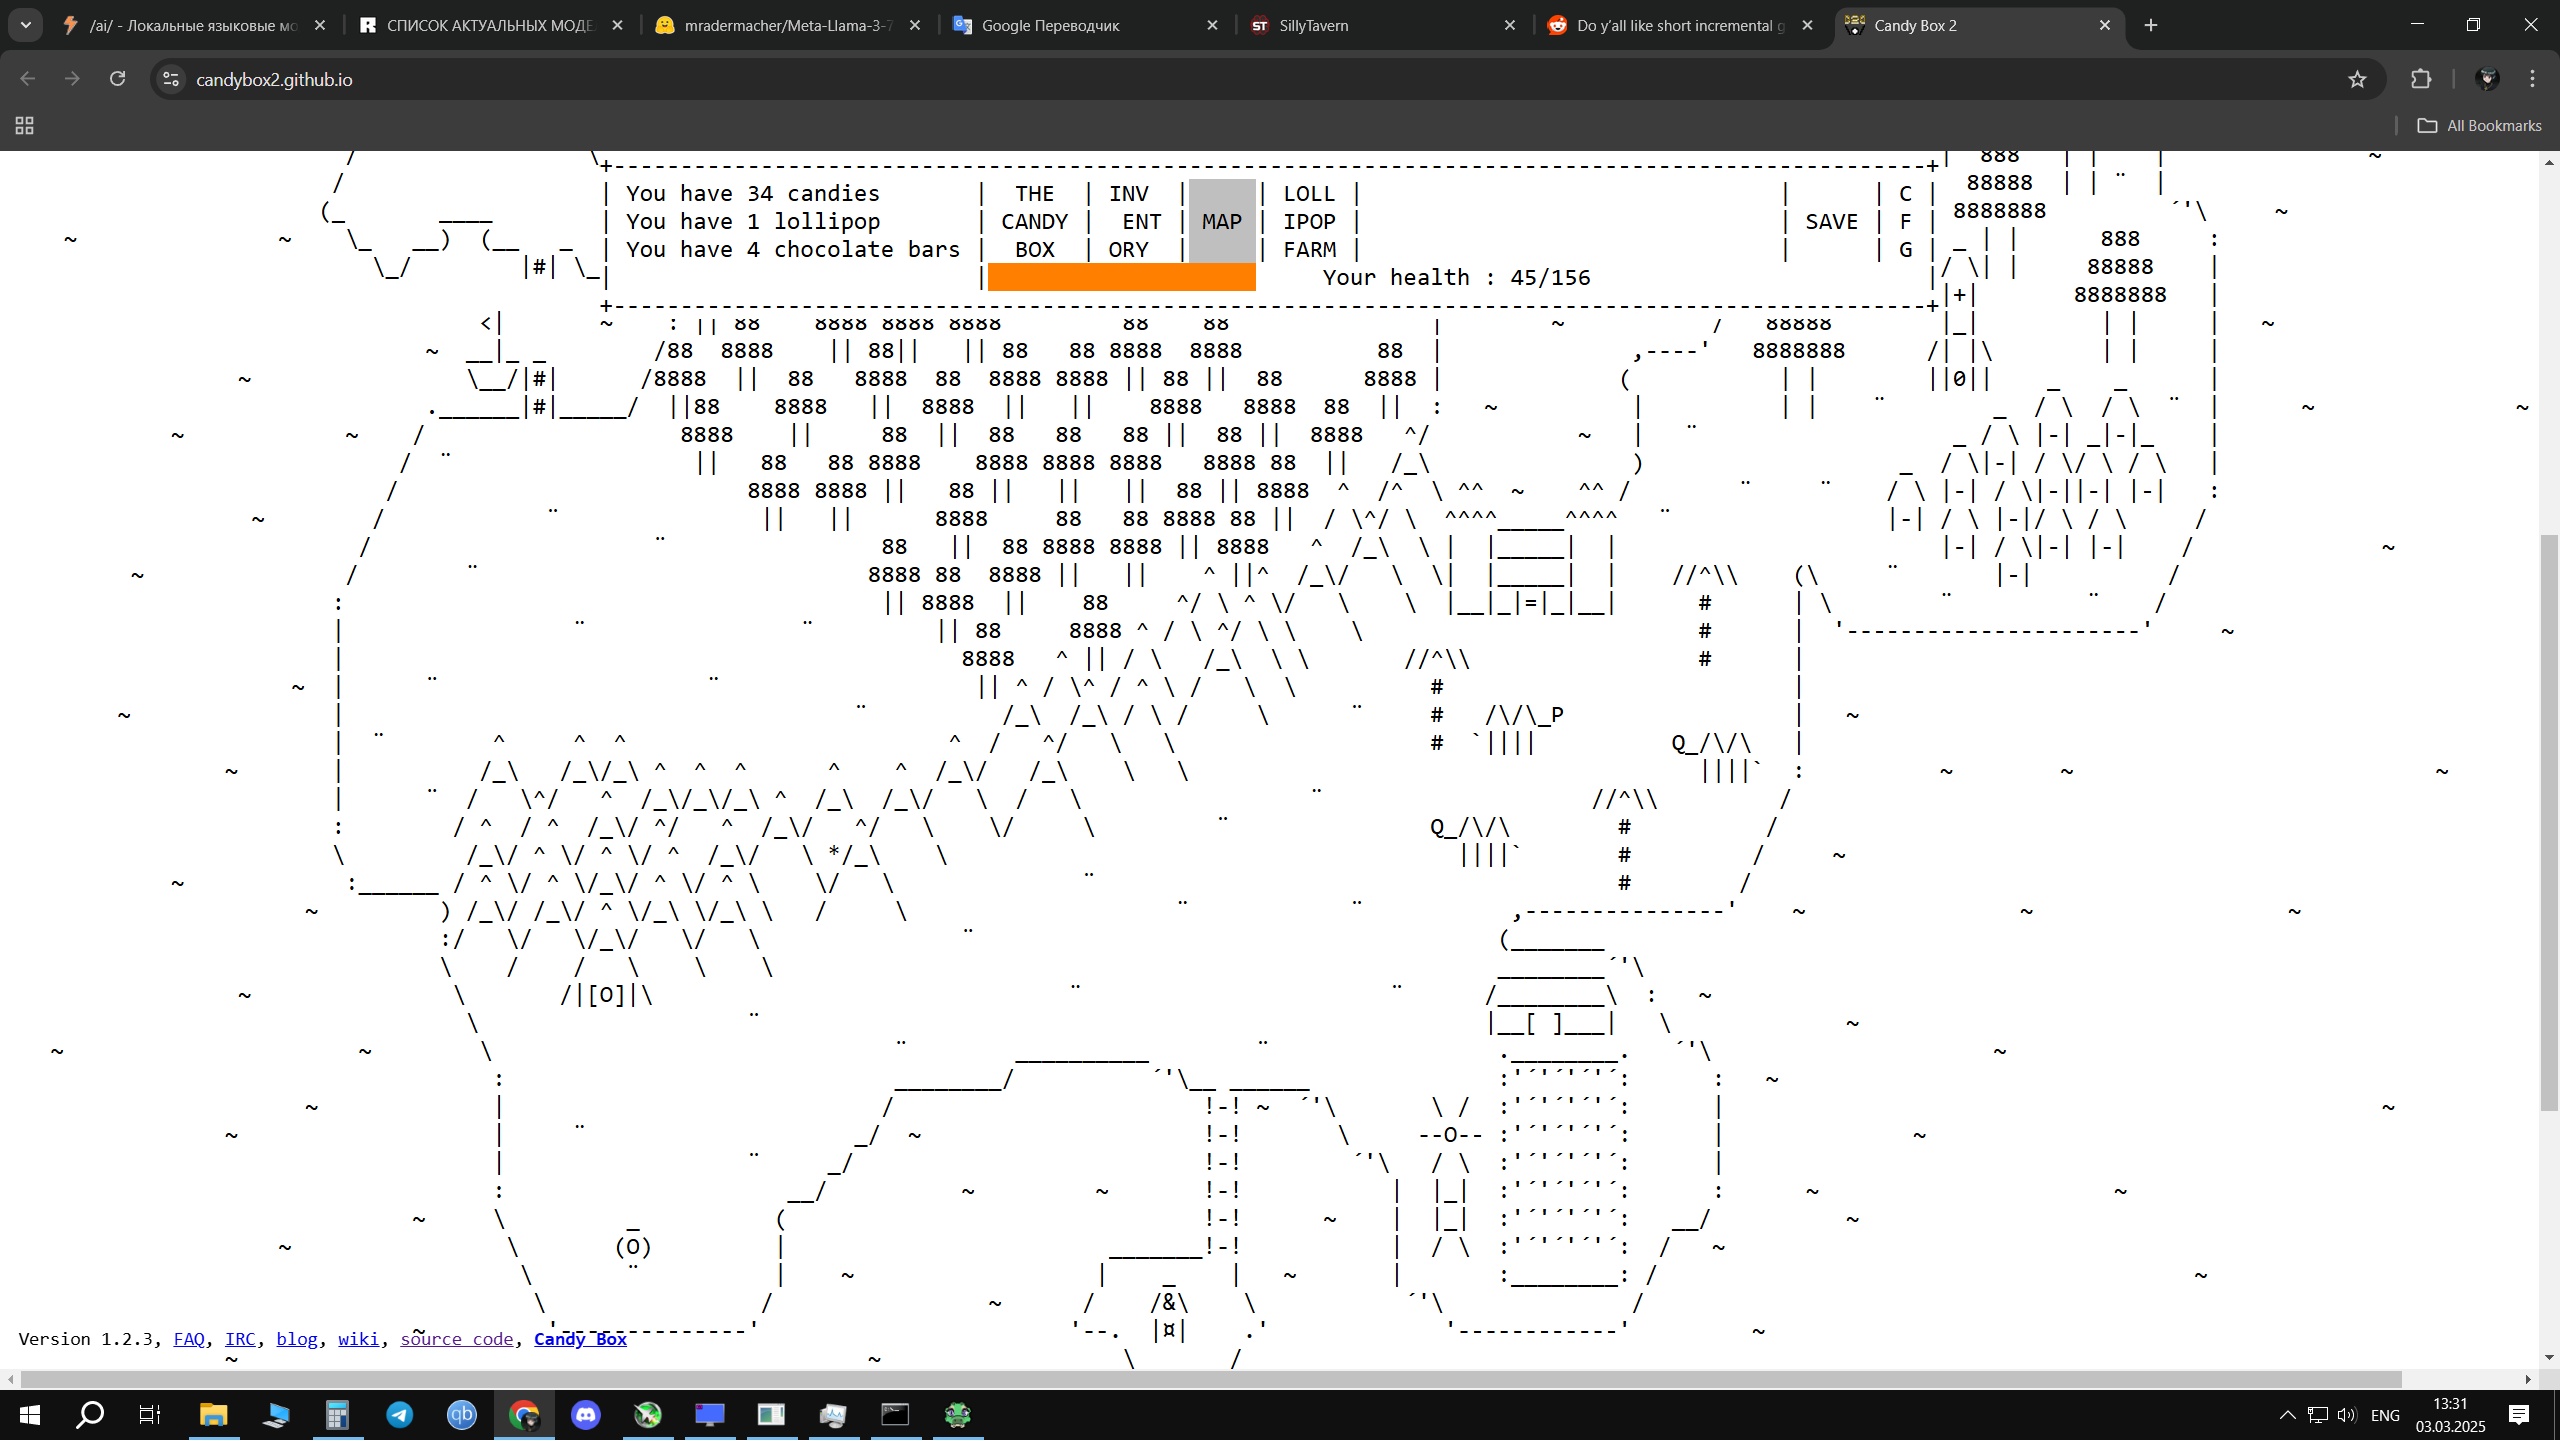Image resolution: width=2560 pixels, height=1440 pixels.
Task: Open Task View on taskbar
Action: 150,1415
